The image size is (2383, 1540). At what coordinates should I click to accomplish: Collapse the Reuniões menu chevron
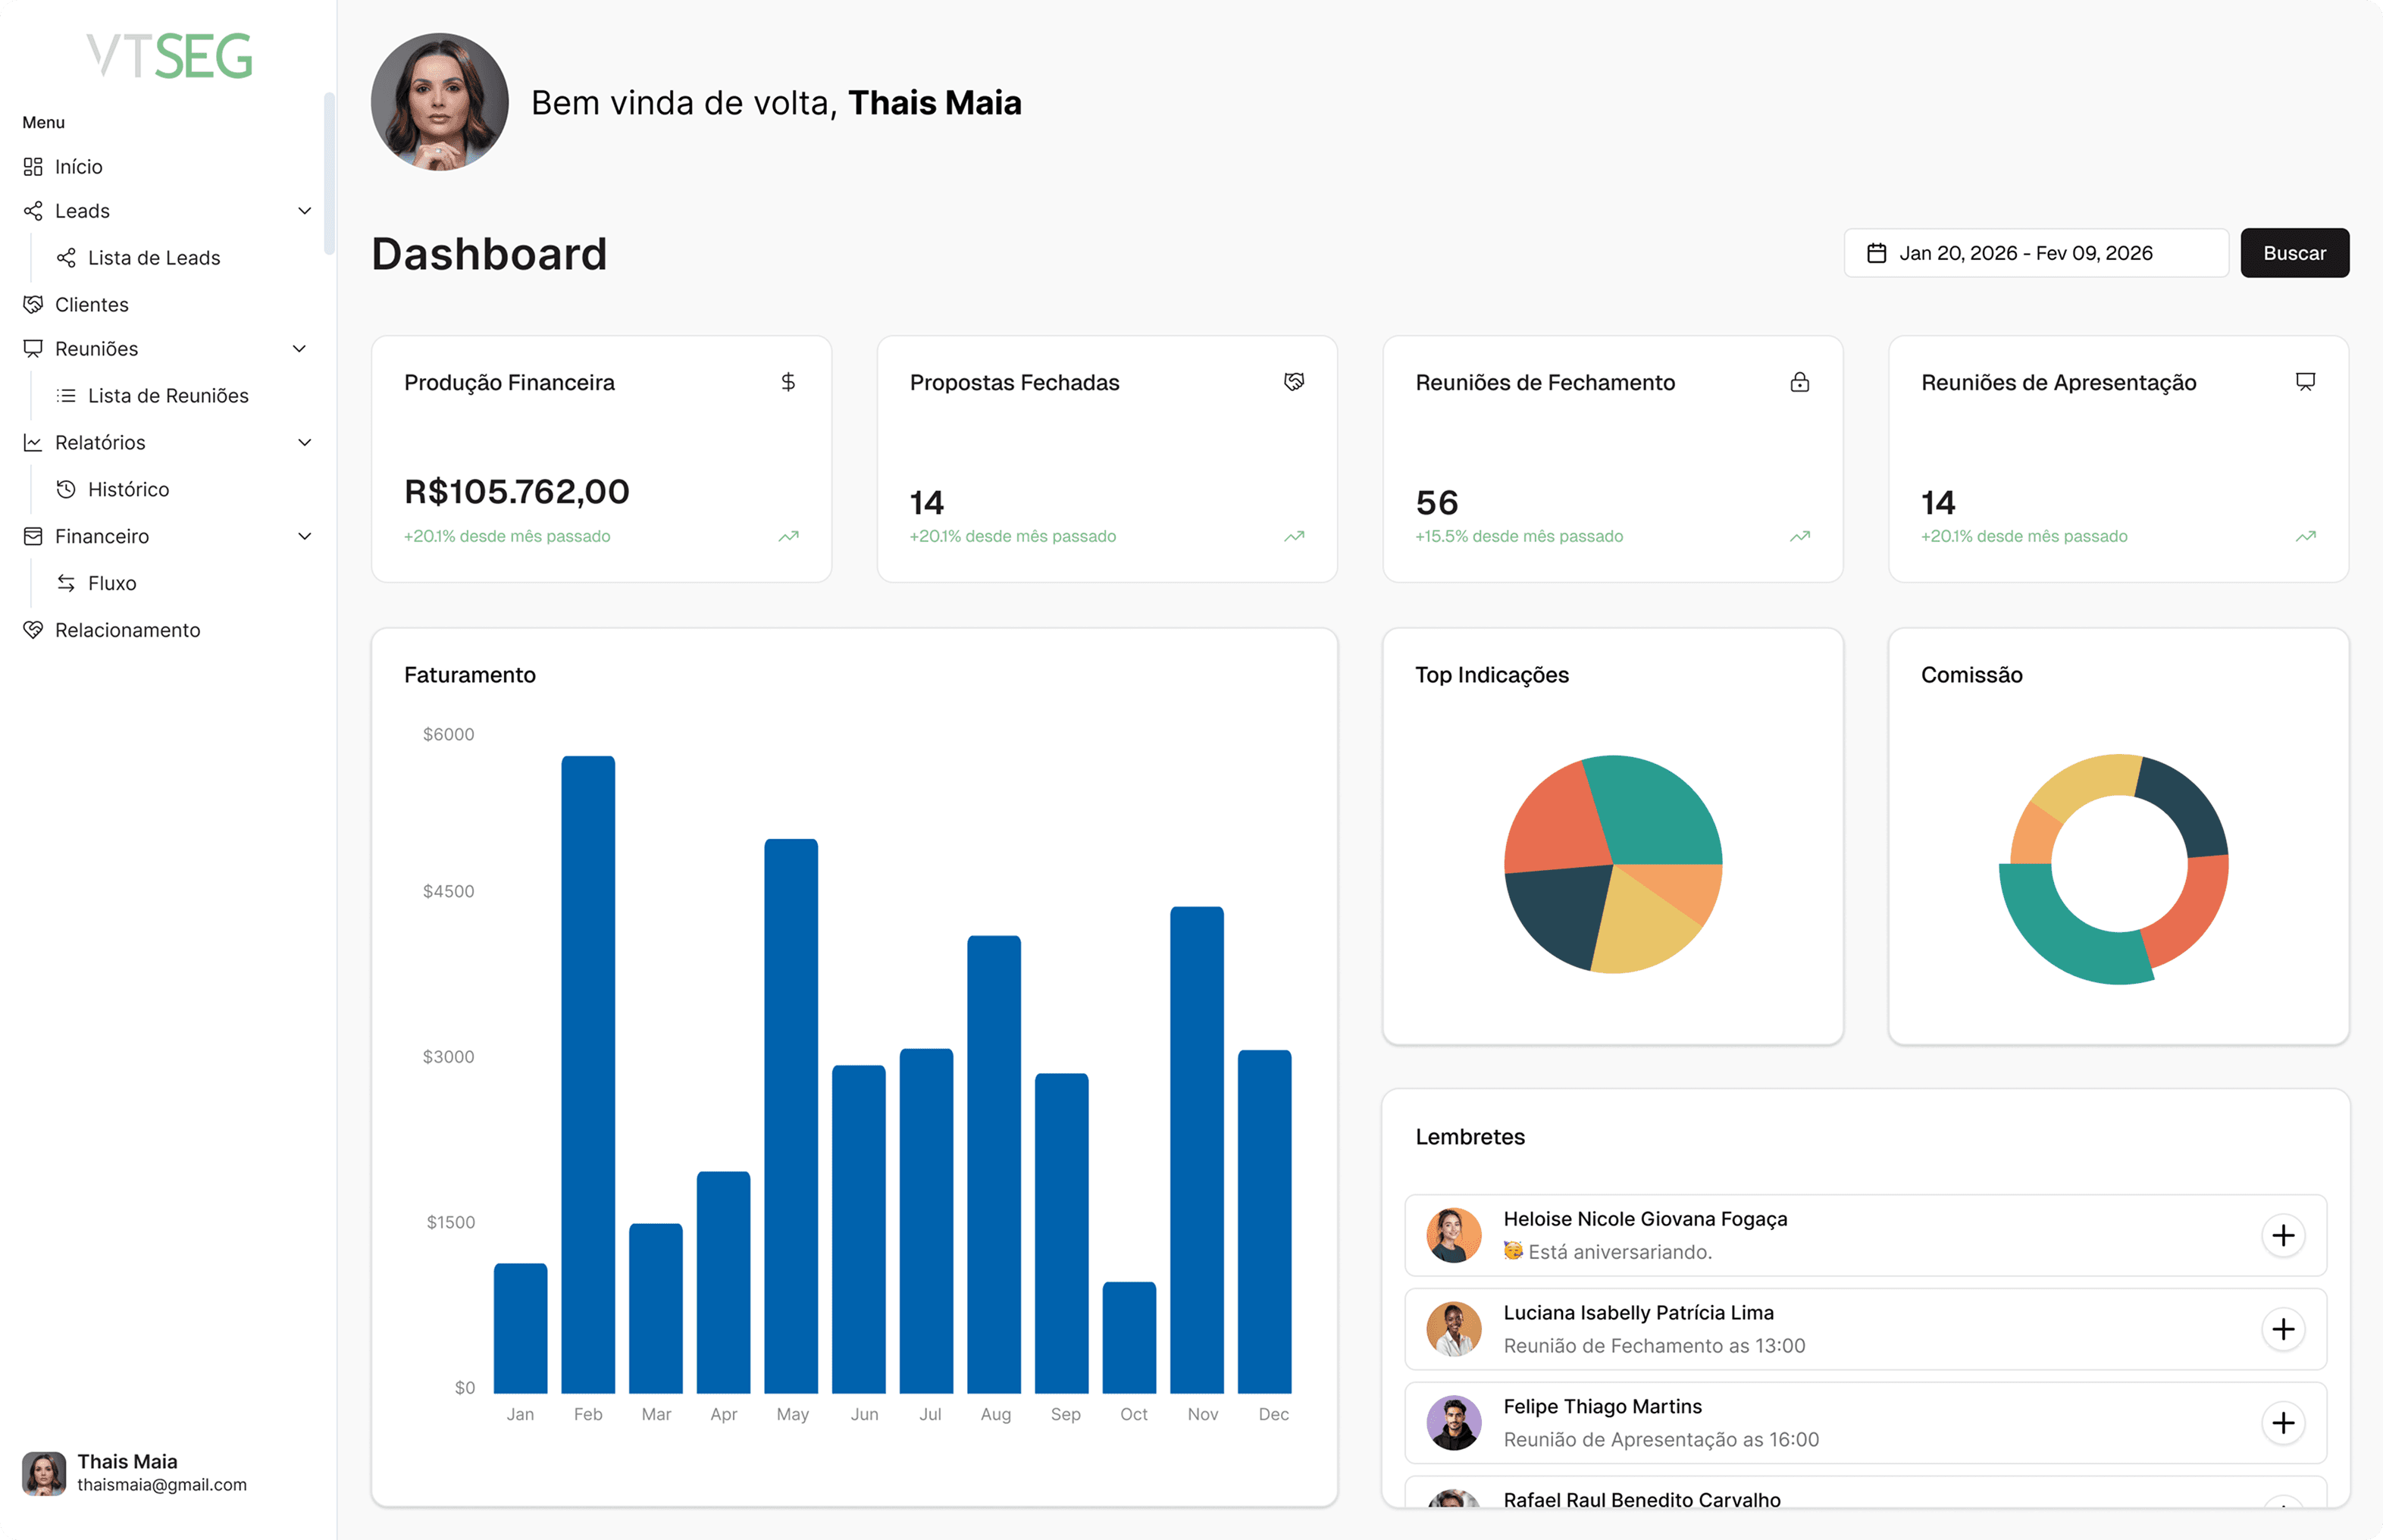[299, 348]
